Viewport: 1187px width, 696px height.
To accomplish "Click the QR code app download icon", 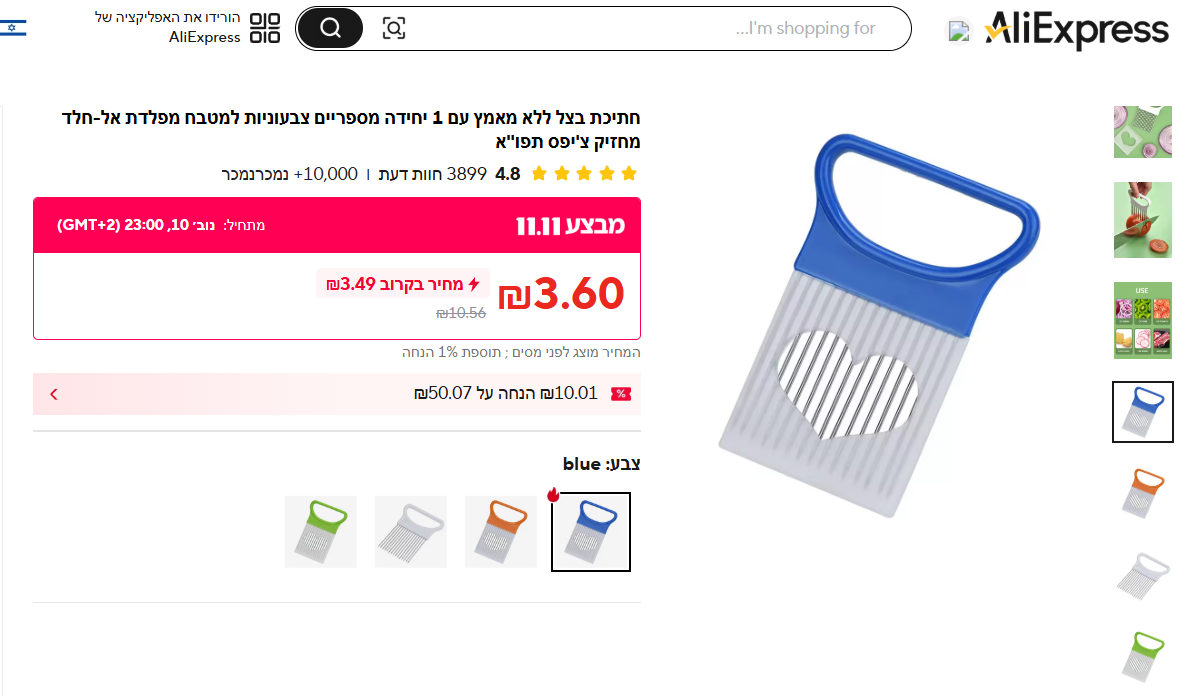I will [x=265, y=28].
